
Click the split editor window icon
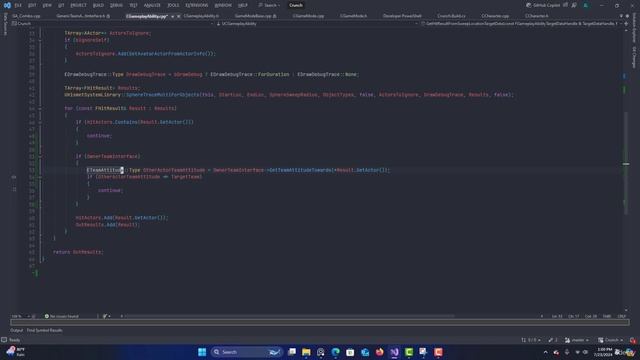point(626,24)
